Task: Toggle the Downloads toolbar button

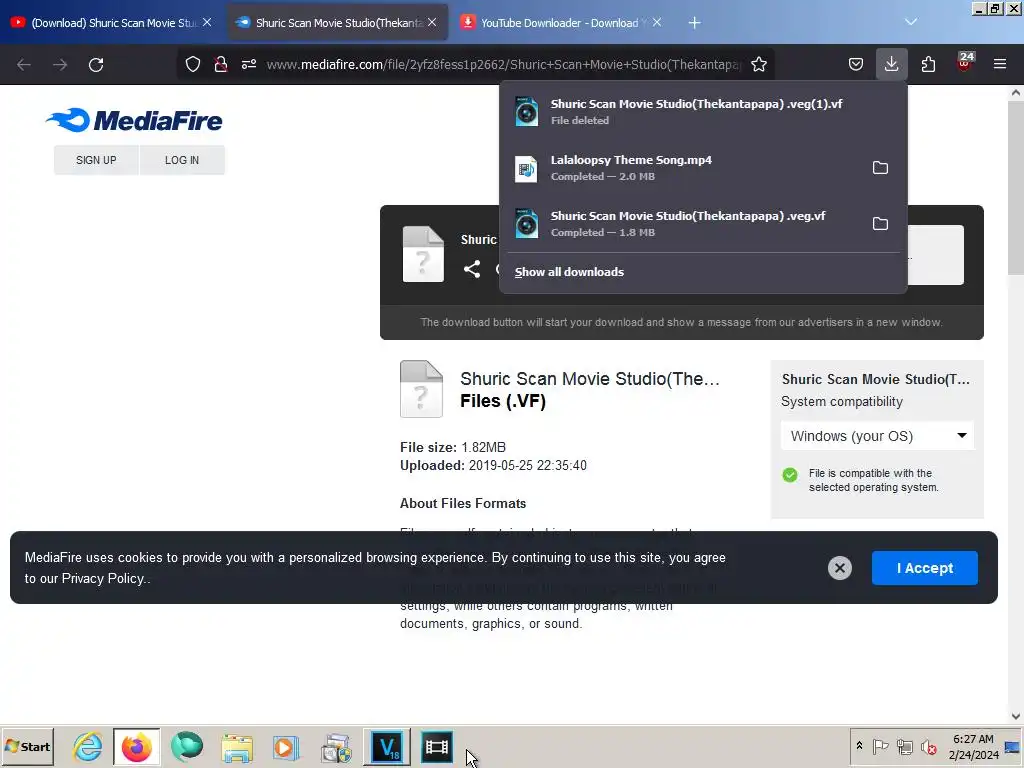Action: 891,64
